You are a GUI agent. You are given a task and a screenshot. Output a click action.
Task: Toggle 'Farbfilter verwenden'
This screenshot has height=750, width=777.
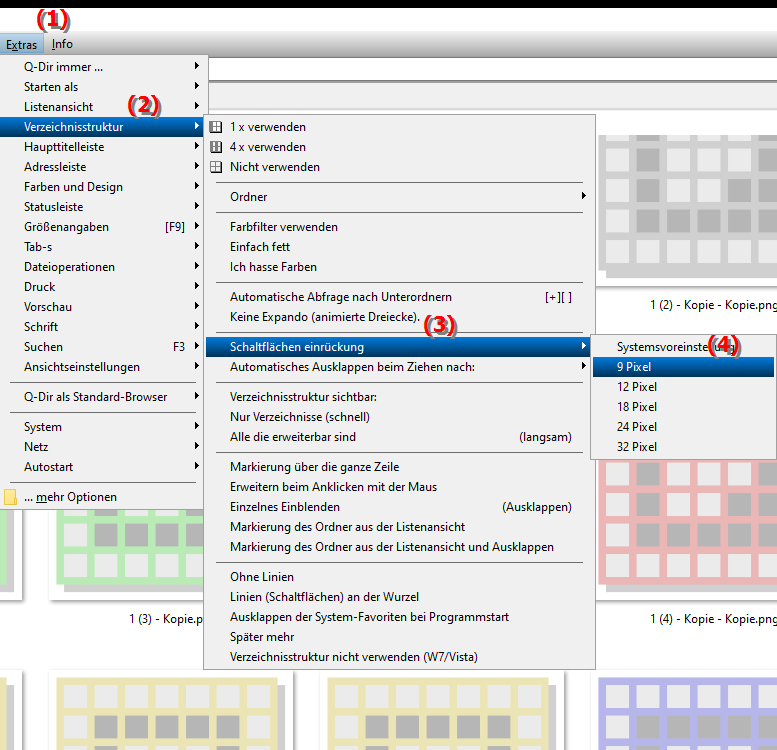[x=399, y=227]
